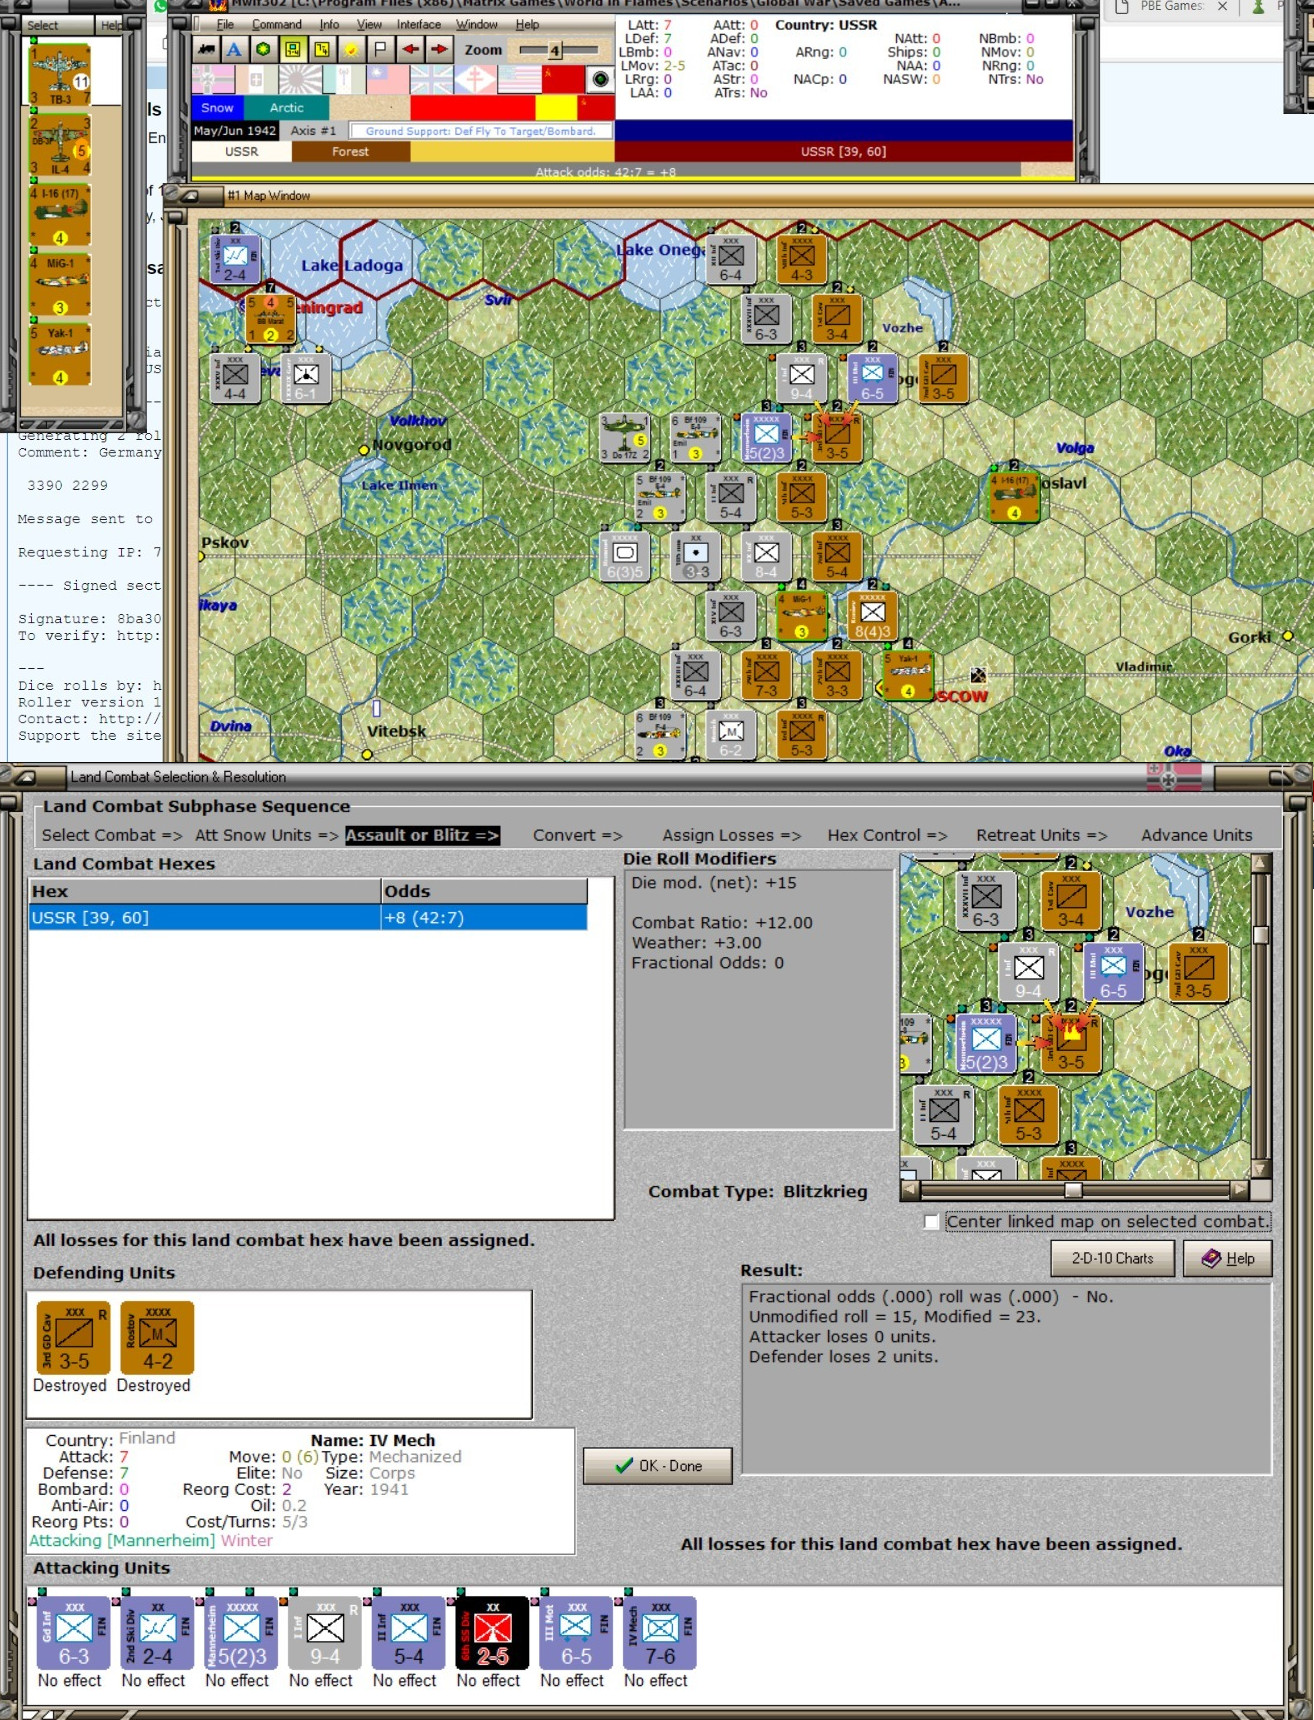Click the blue letter A toolbar icon

click(235, 49)
